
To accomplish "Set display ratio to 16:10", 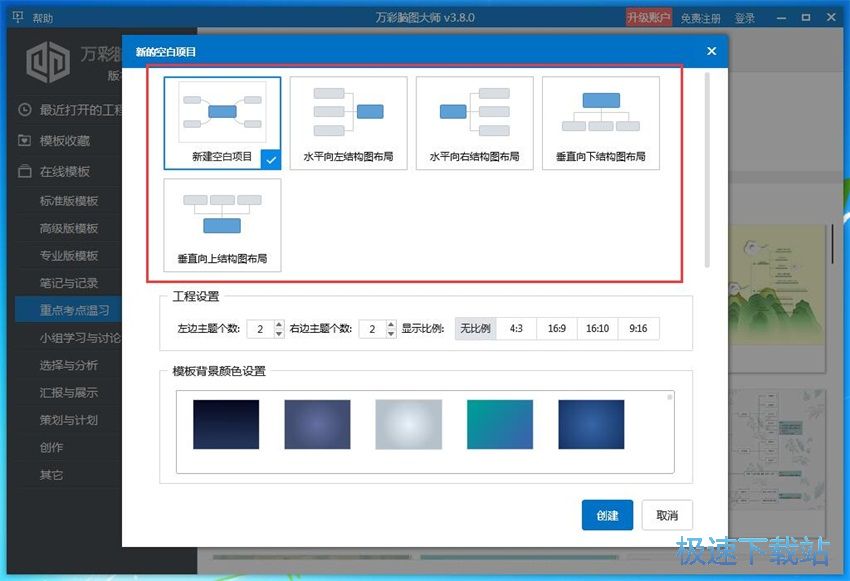I will point(597,328).
